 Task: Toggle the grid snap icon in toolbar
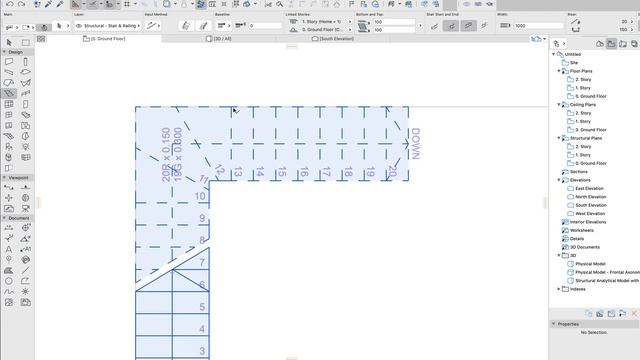[x=127, y=4]
